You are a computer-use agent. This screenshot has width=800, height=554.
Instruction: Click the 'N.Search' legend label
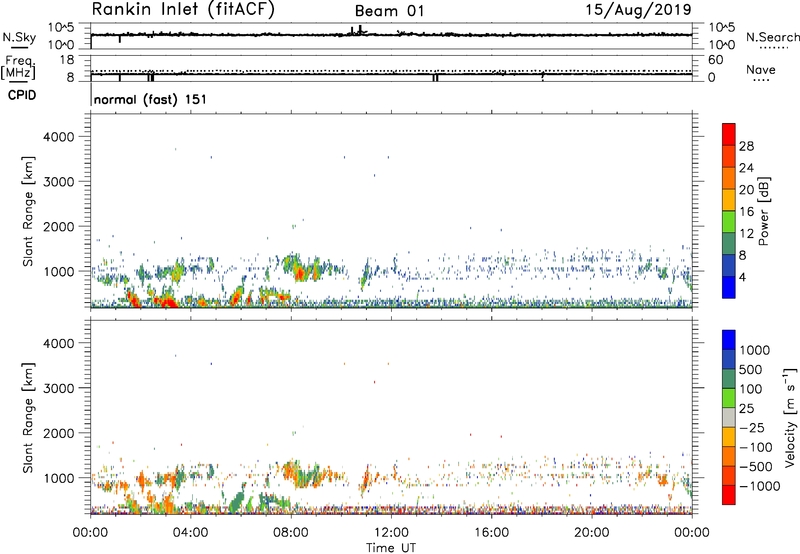[x=772, y=37]
